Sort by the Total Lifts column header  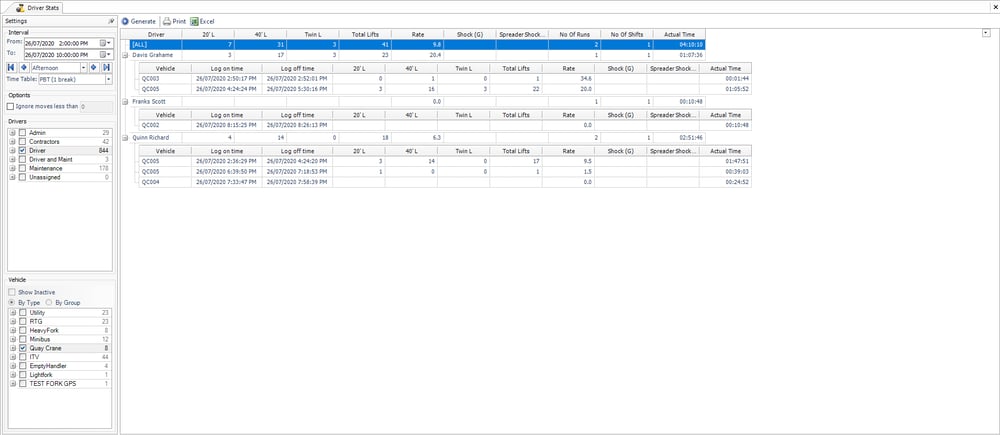pos(365,35)
